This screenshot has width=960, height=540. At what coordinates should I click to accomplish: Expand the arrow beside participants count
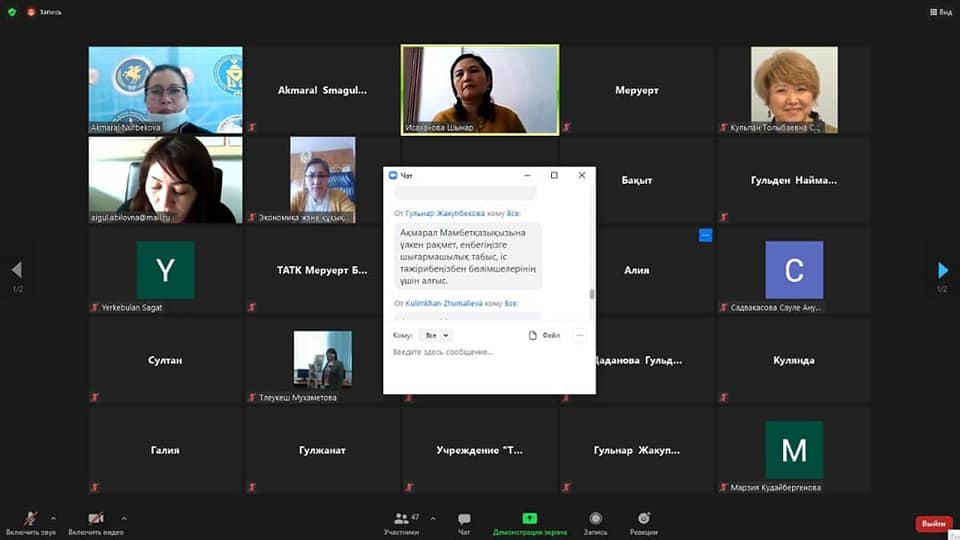coord(432,518)
